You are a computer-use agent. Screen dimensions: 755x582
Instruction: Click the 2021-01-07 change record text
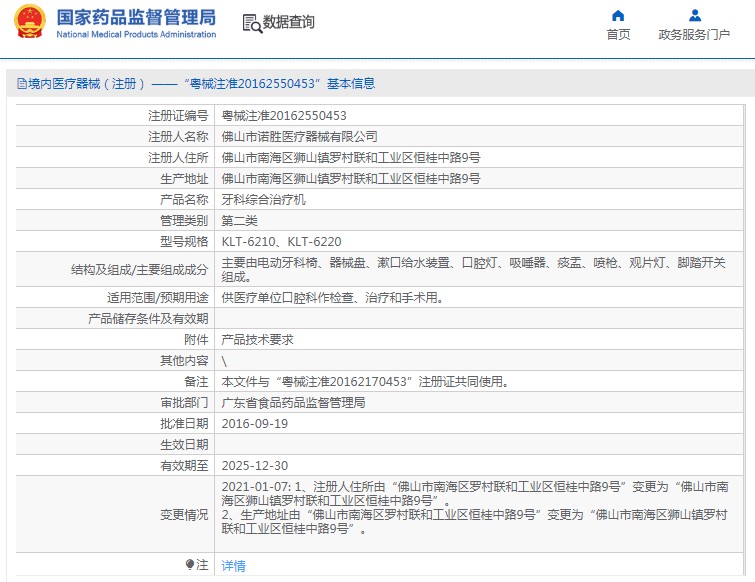[475, 508]
